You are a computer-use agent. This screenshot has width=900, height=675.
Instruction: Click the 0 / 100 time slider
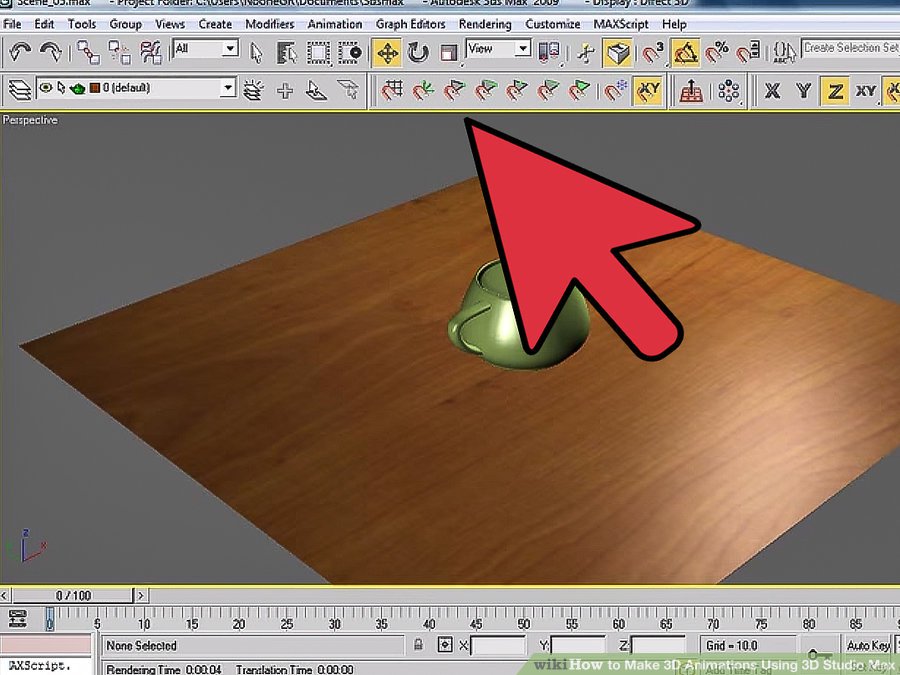73,596
